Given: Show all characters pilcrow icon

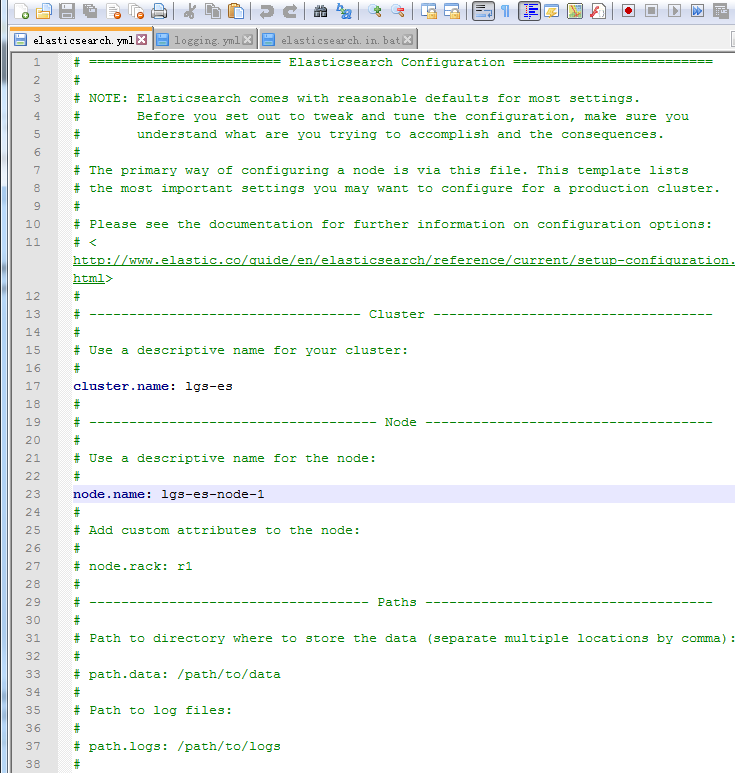Looking at the screenshot, I should click(x=505, y=11).
